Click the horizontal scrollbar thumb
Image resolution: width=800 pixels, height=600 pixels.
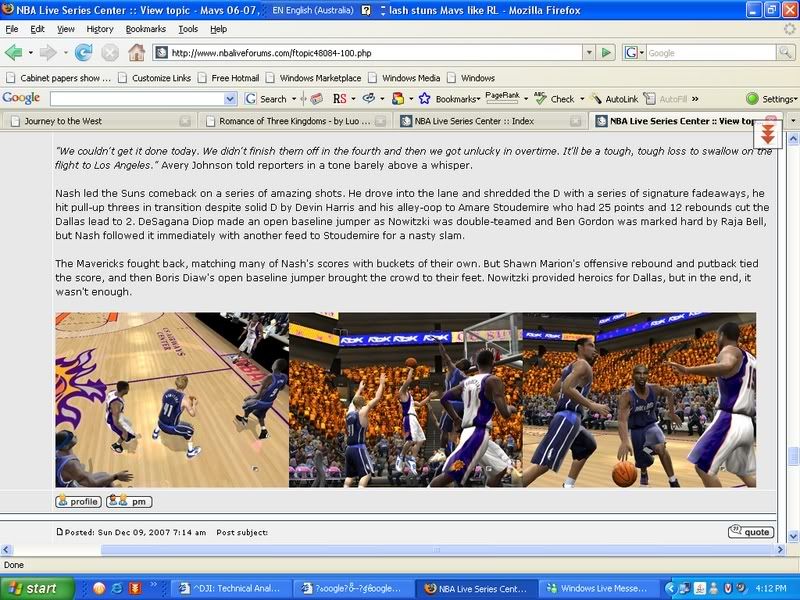click(x=437, y=549)
